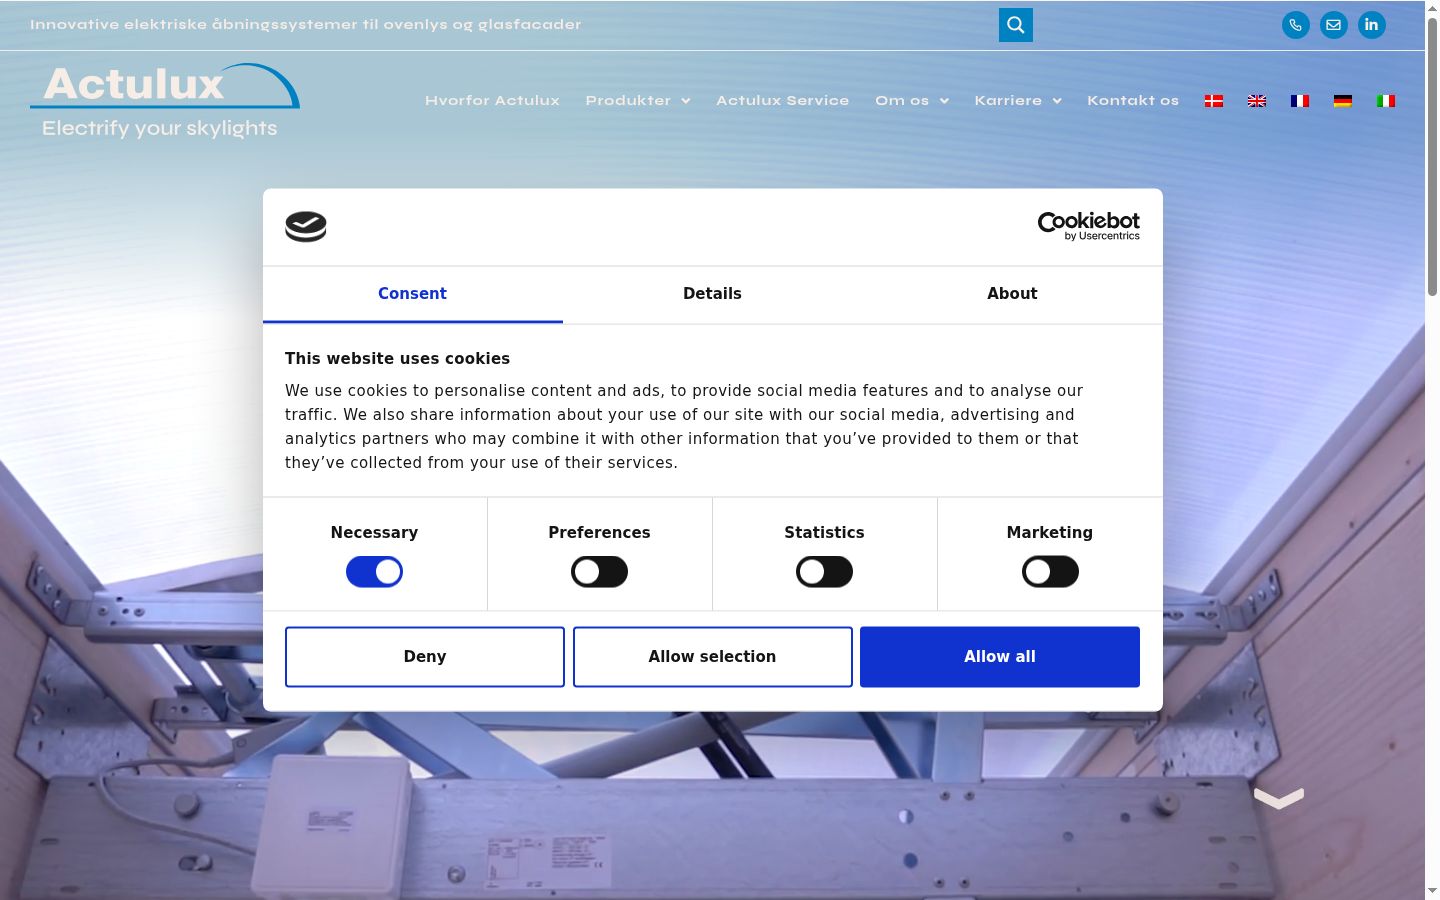Expand the Om os dropdown menu
1440x900 pixels.
point(912,101)
